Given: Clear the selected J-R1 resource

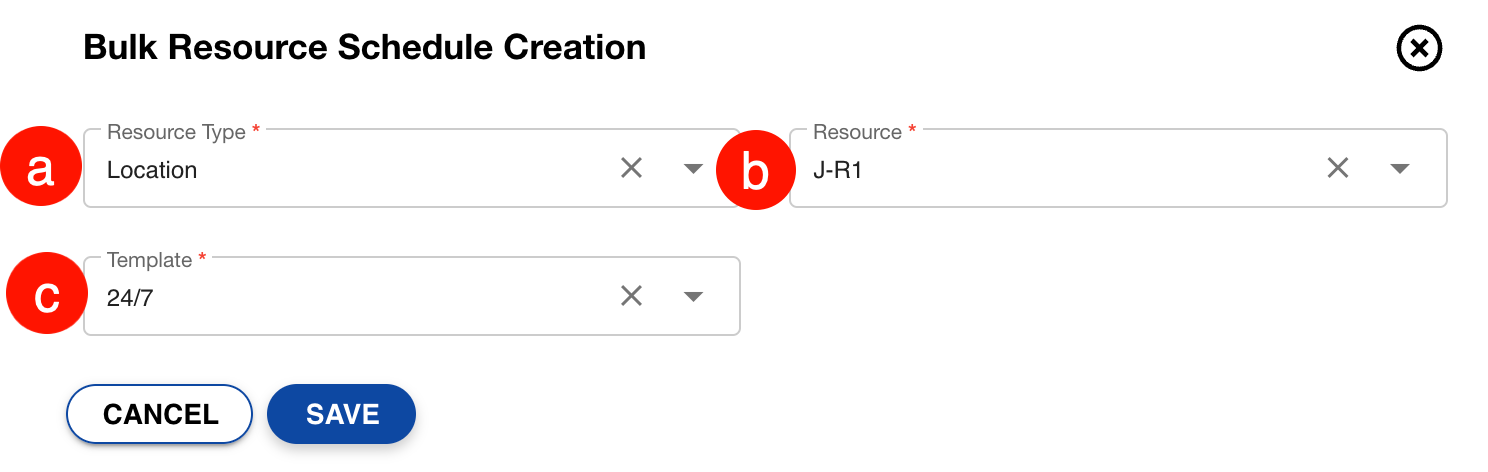Looking at the screenshot, I should [x=1338, y=169].
